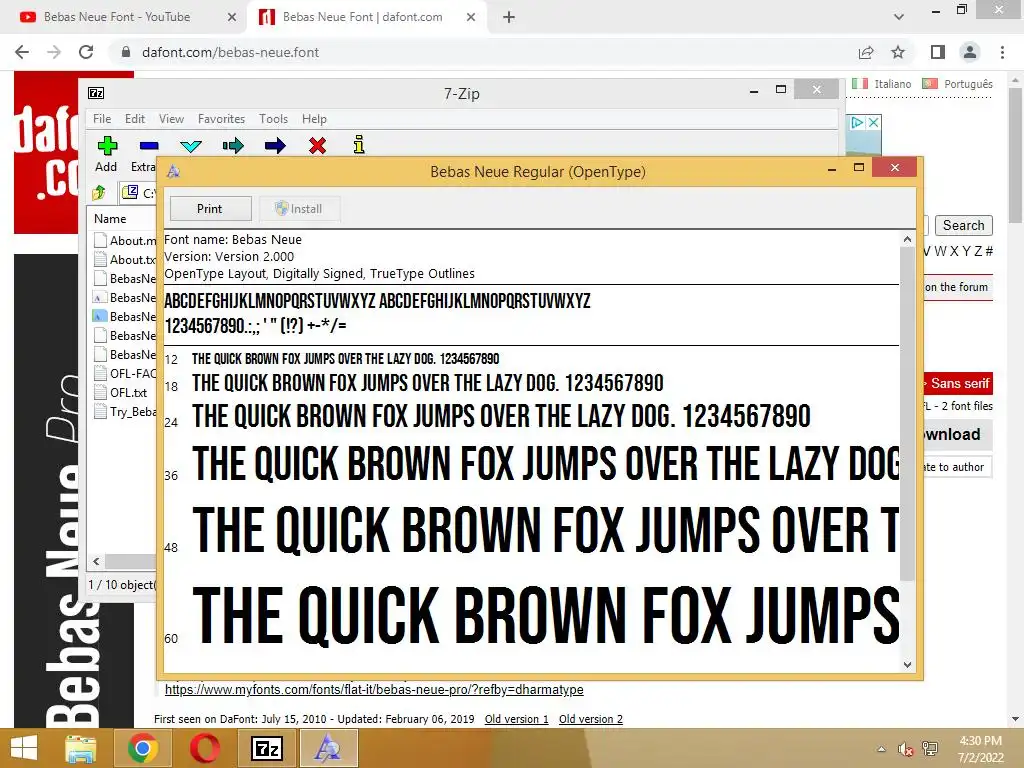Open Google Chrome from the taskbar
Viewport: 1024px width, 768px height.
coord(142,748)
